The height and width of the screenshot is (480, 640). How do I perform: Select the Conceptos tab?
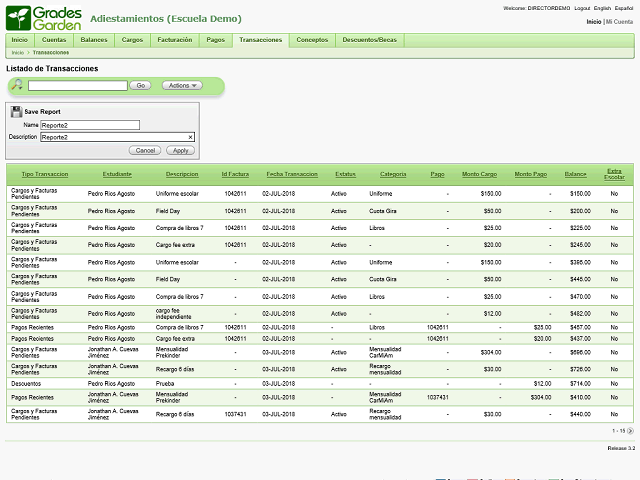point(312,40)
